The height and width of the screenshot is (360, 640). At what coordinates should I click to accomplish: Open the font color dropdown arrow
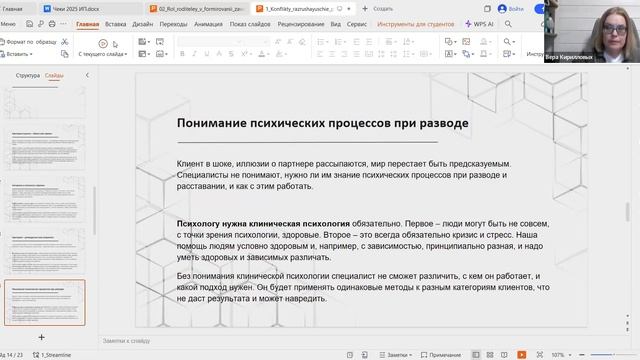(268, 54)
